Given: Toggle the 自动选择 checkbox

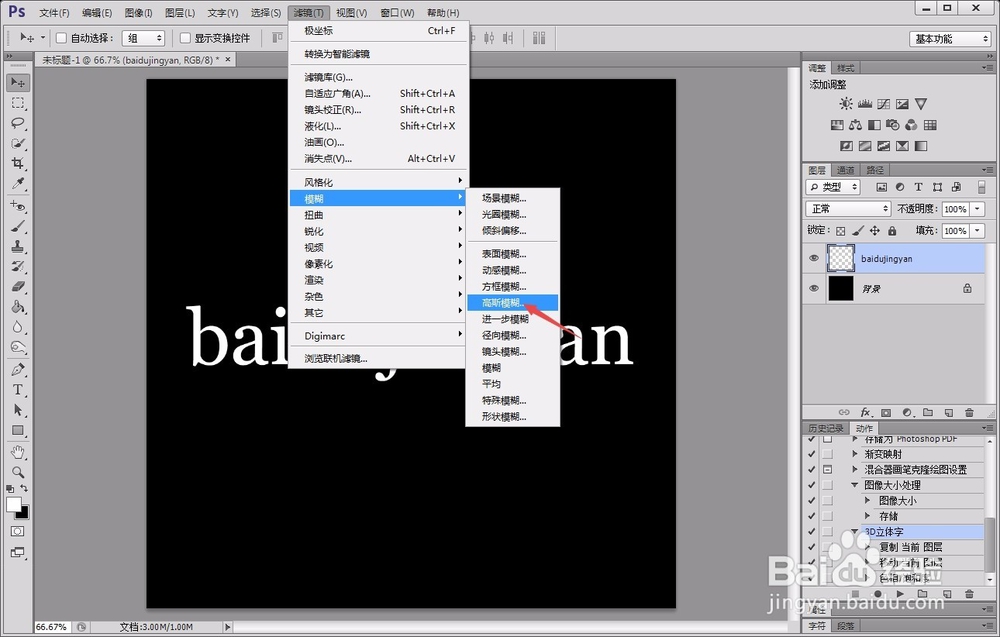Looking at the screenshot, I should point(61,38).
